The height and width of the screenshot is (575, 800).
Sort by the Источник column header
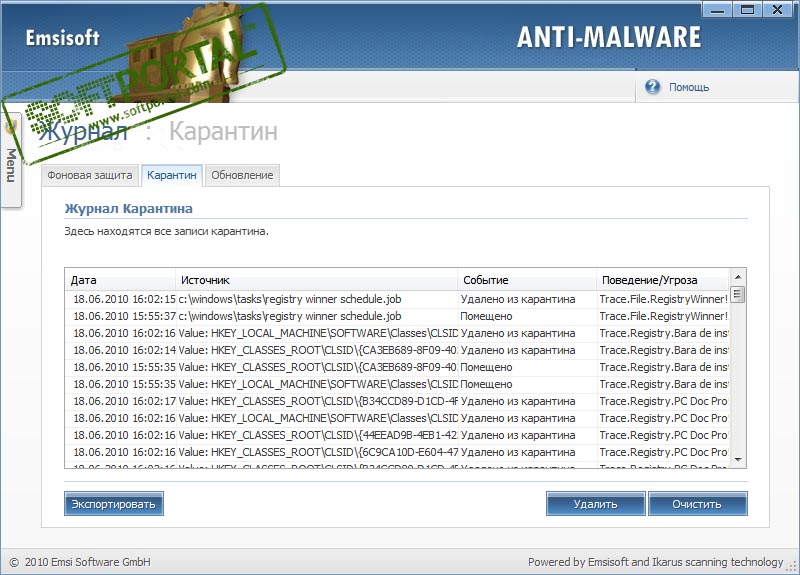pyautogui.click(x=316, y=280)
